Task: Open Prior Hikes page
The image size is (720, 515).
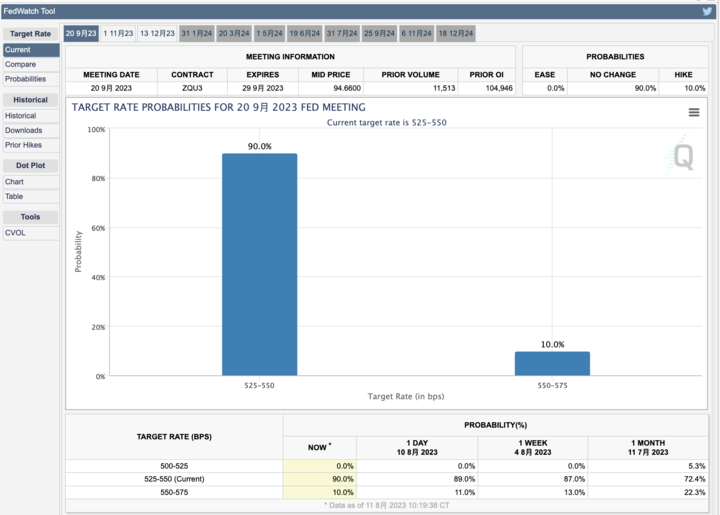Action: [31, 145]
